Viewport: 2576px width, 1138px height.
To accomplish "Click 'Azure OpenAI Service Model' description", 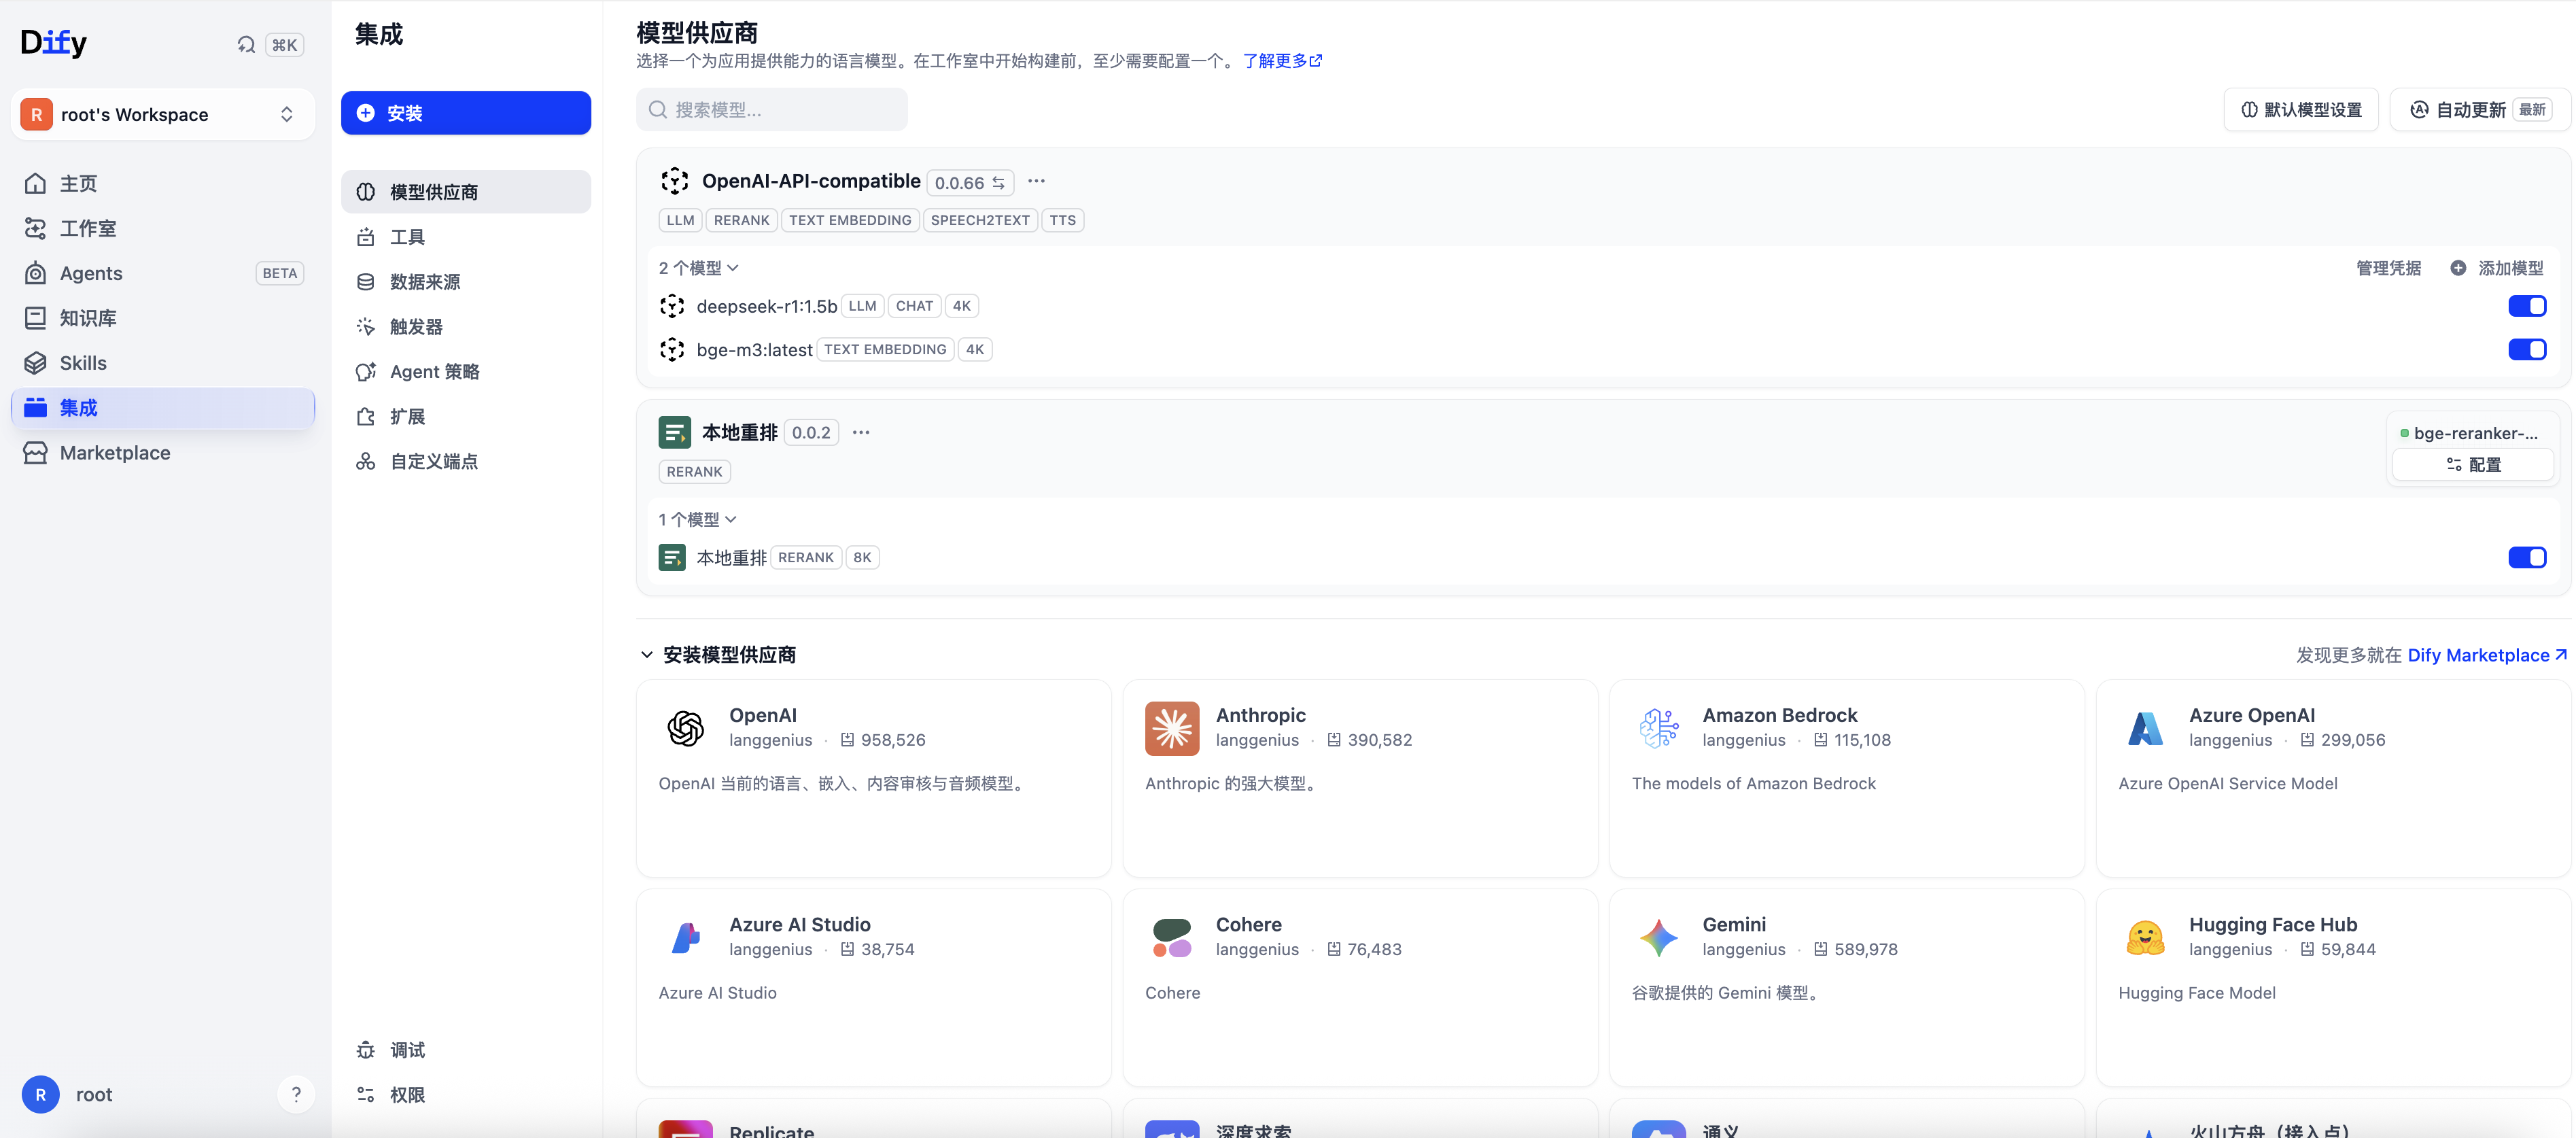I will click(x=2228, y=783).
